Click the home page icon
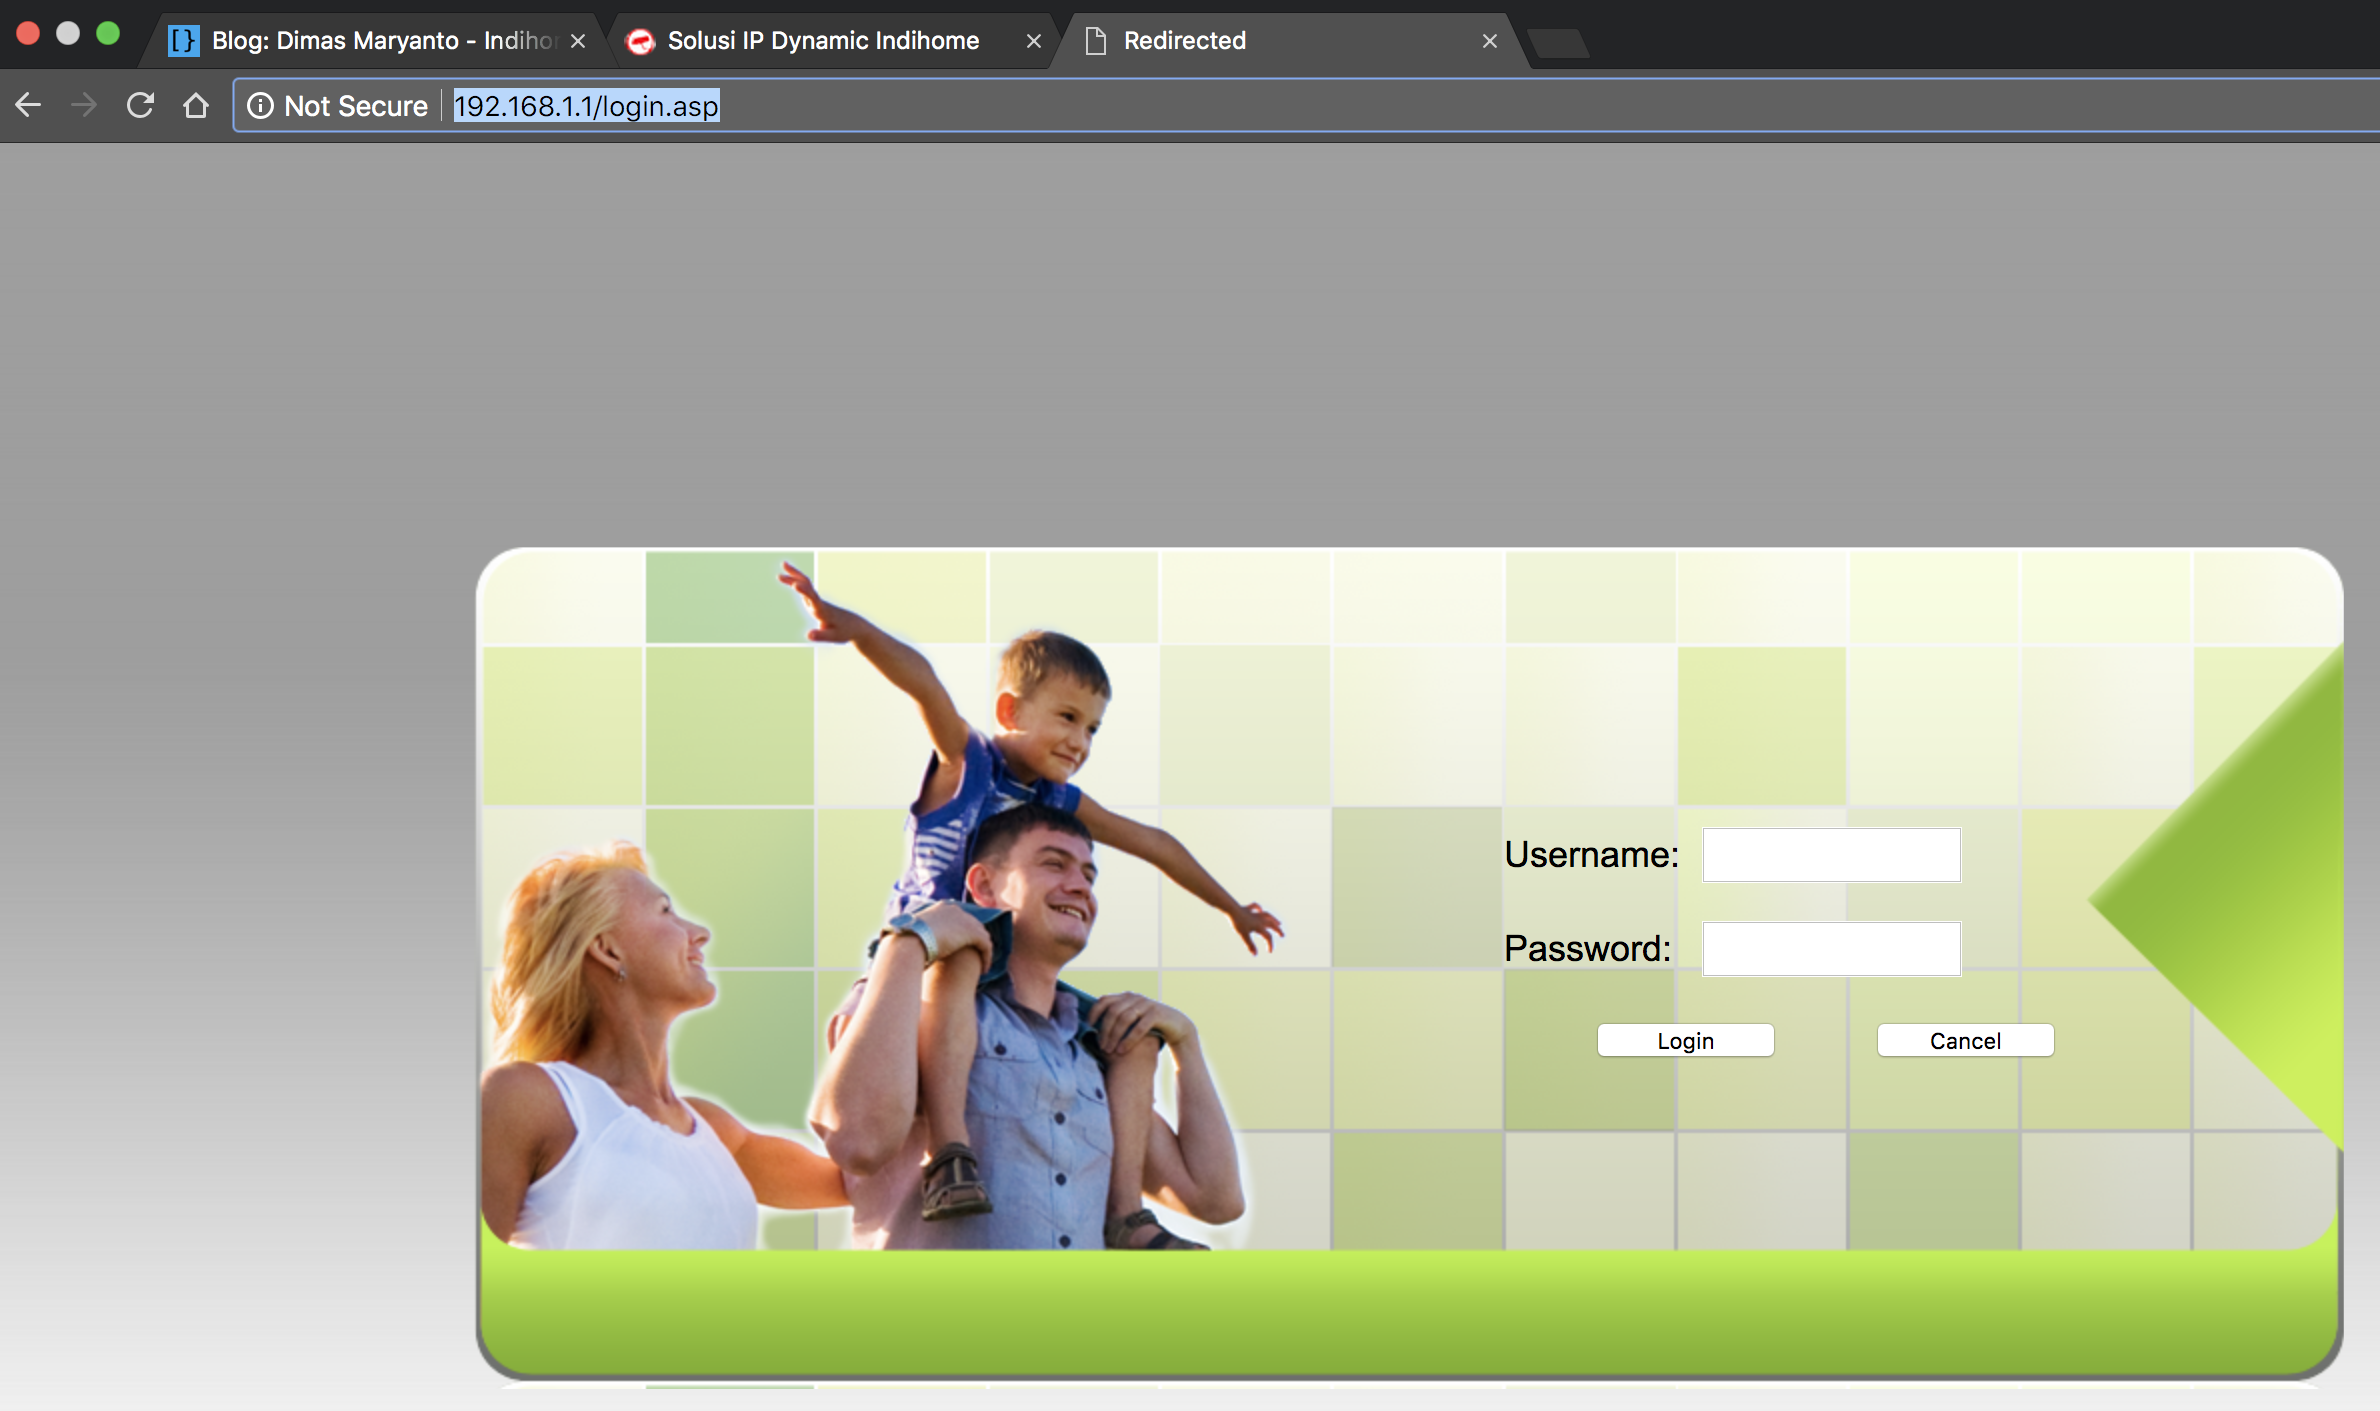 coord(197,106)
